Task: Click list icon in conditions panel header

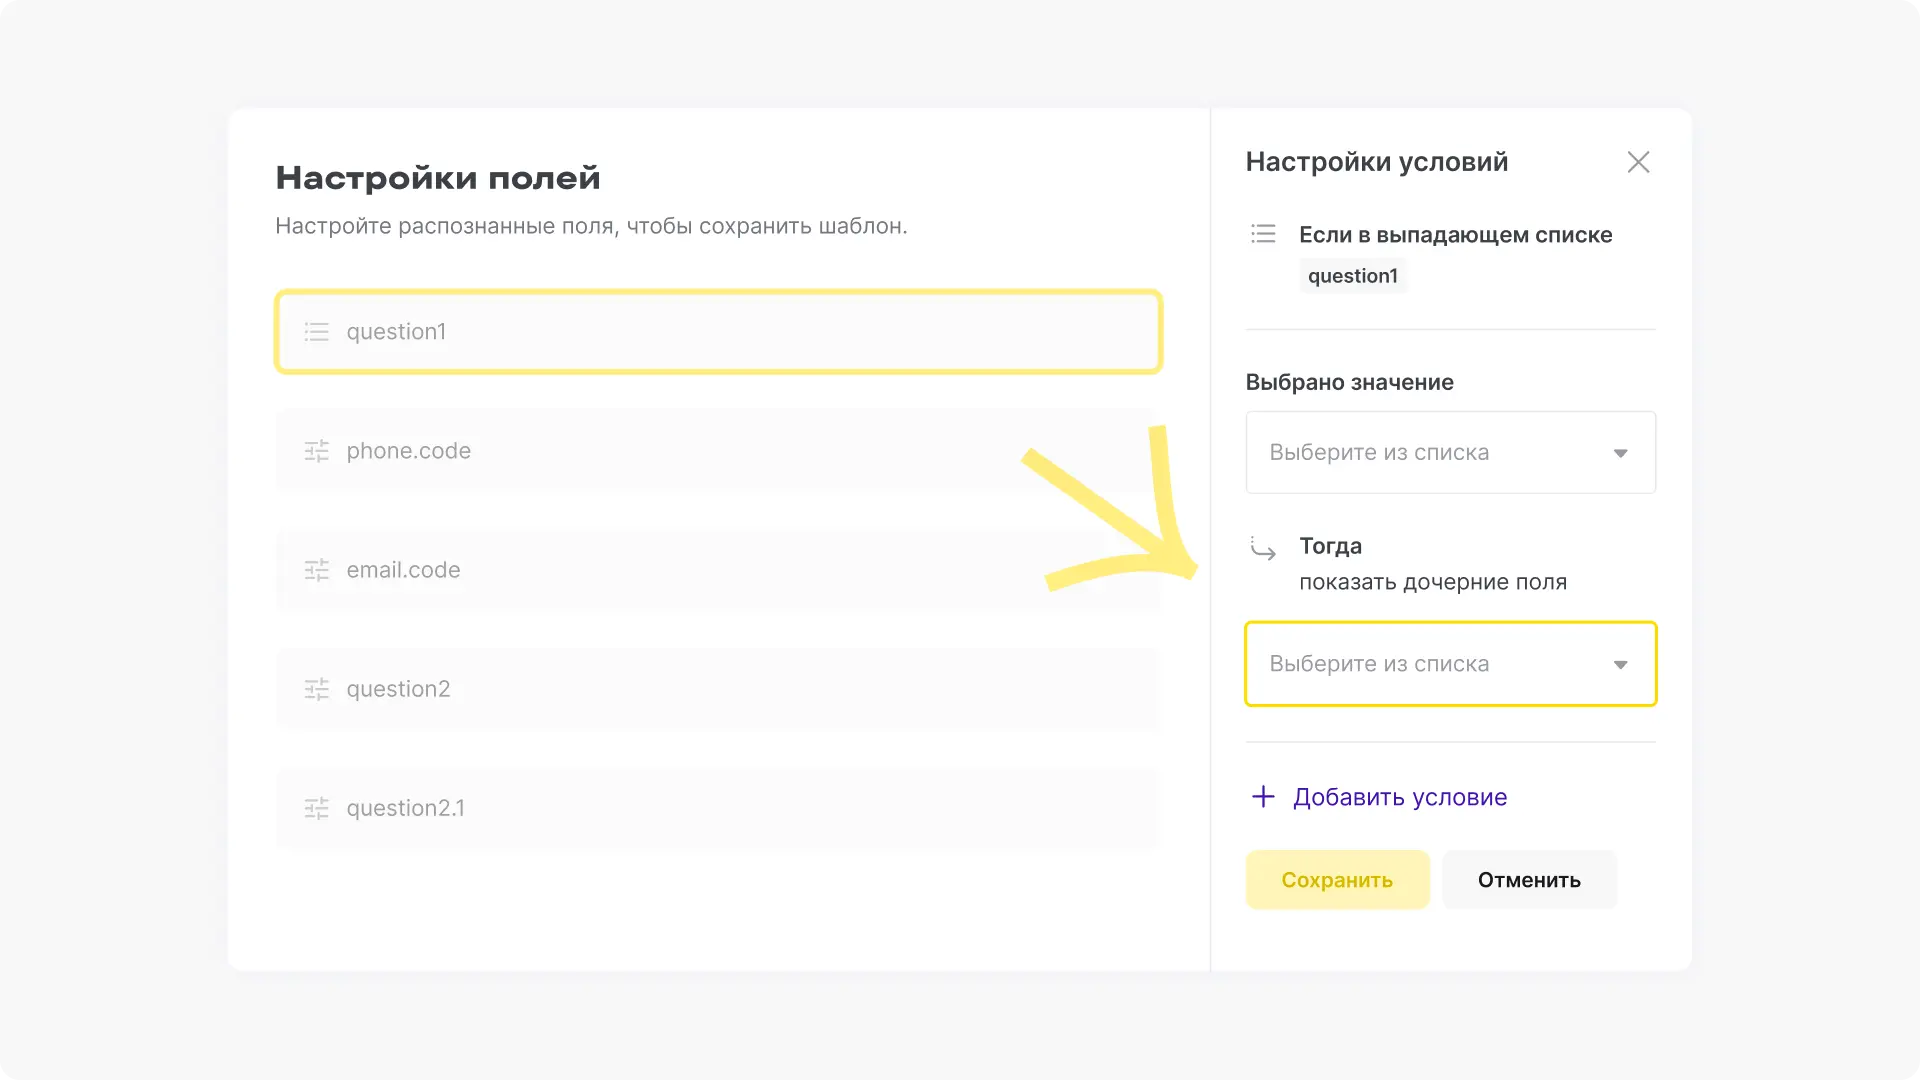Action: (1263, 234)
